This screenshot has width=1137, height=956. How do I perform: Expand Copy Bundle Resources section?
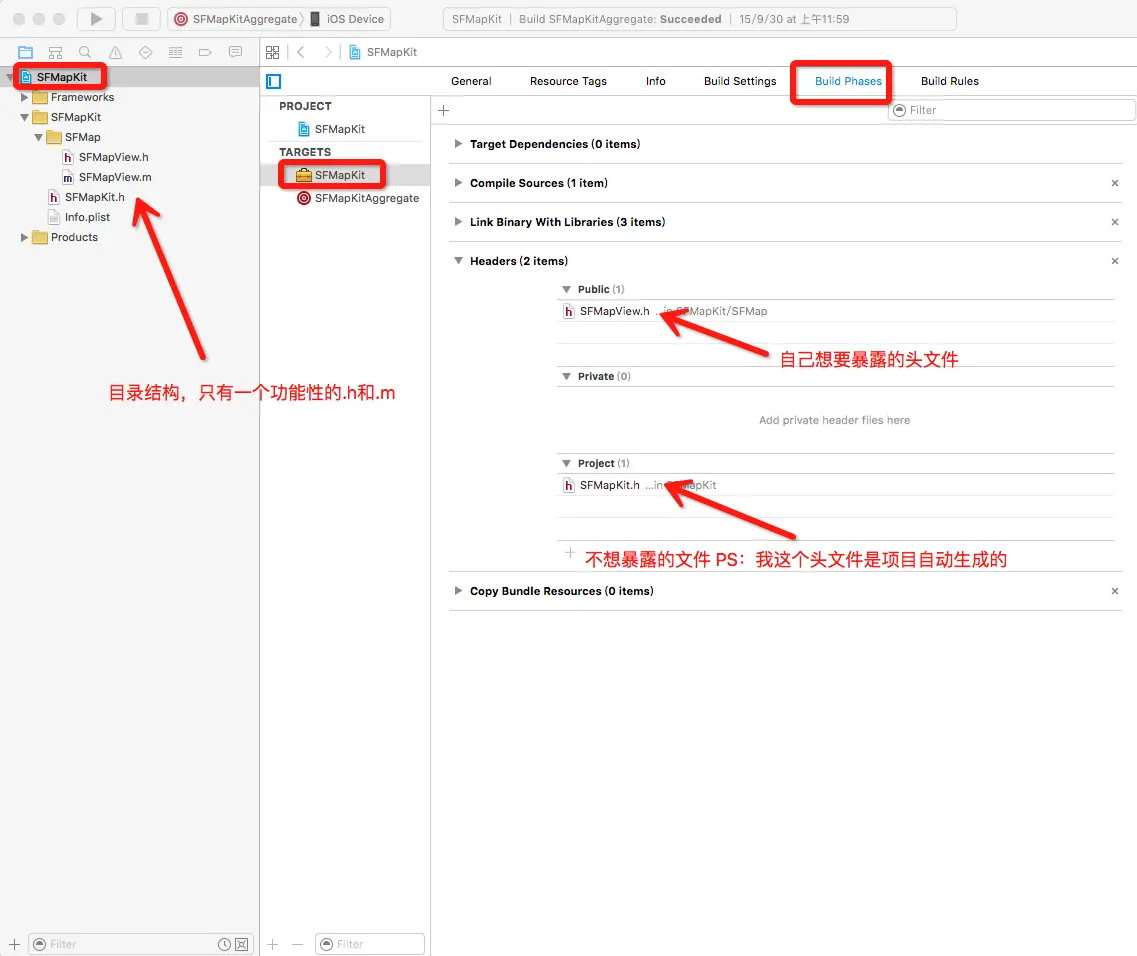click(458, 591)
